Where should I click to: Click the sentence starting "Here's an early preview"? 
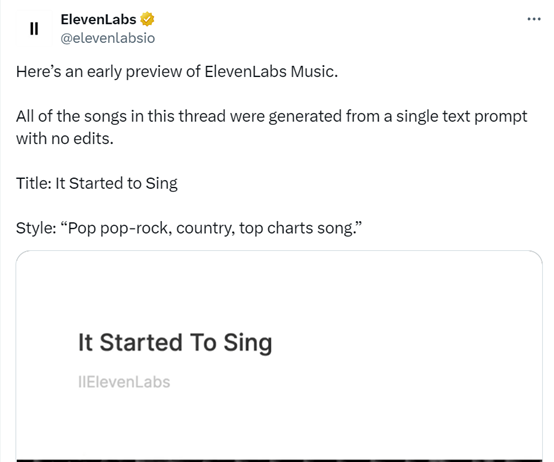pos(177,72)
